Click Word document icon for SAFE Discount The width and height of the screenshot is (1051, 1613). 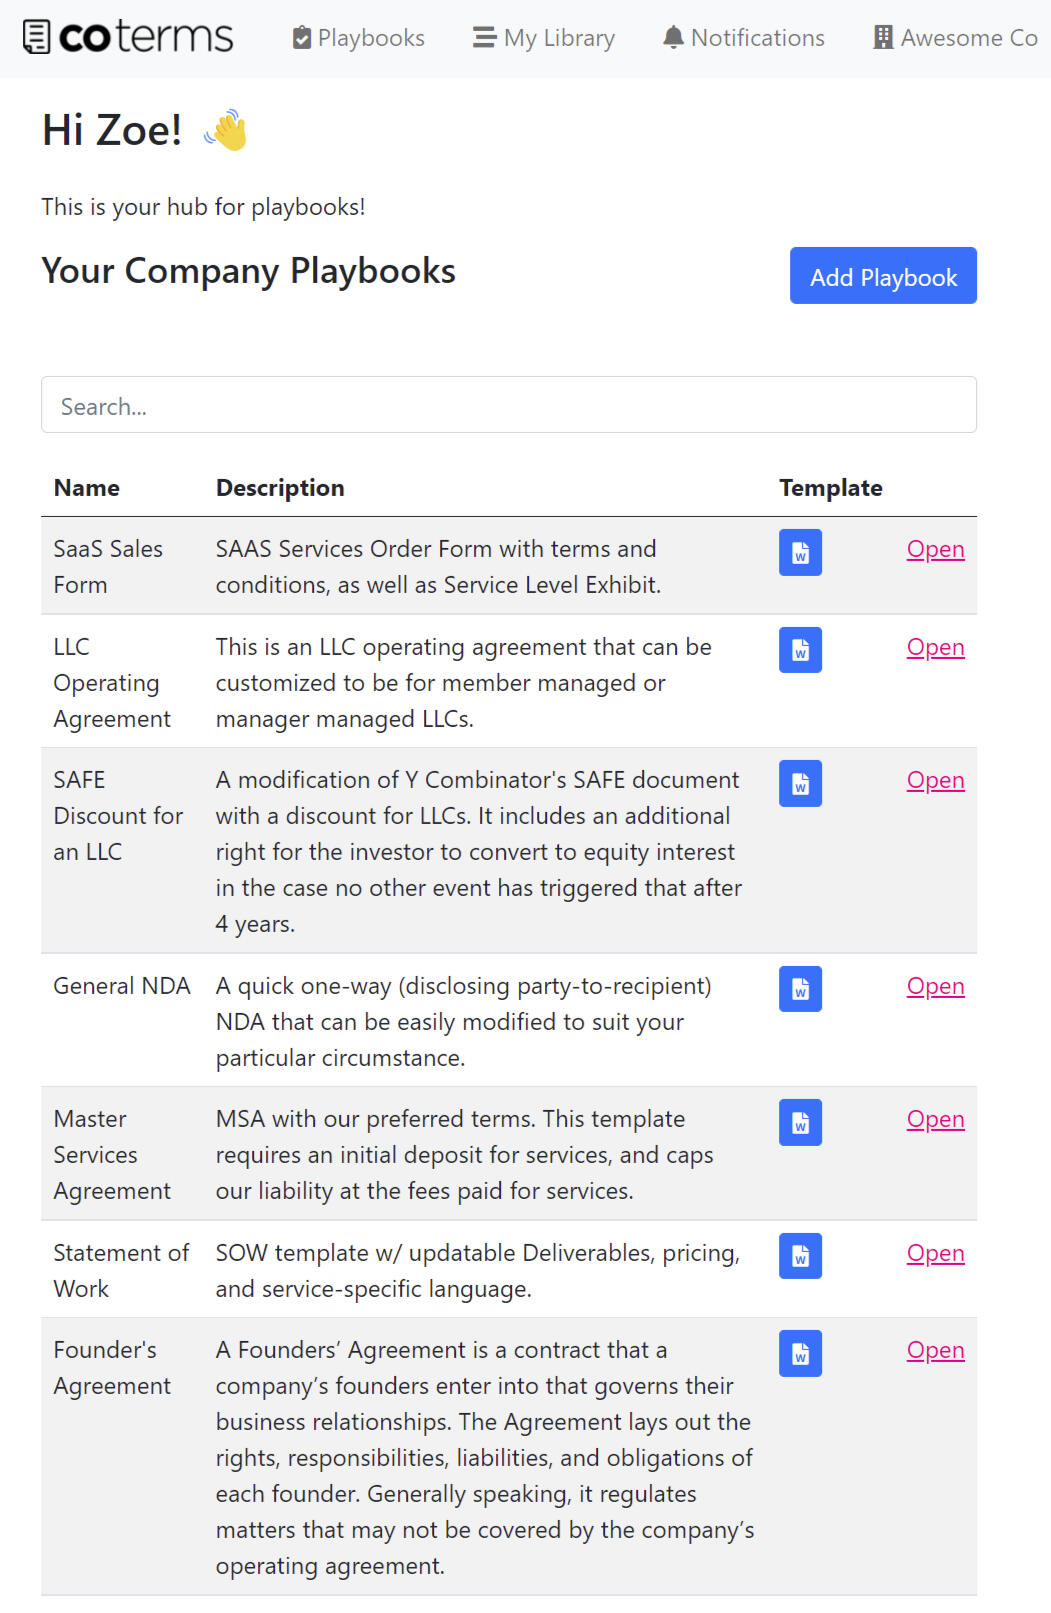[x=800, y=783]
